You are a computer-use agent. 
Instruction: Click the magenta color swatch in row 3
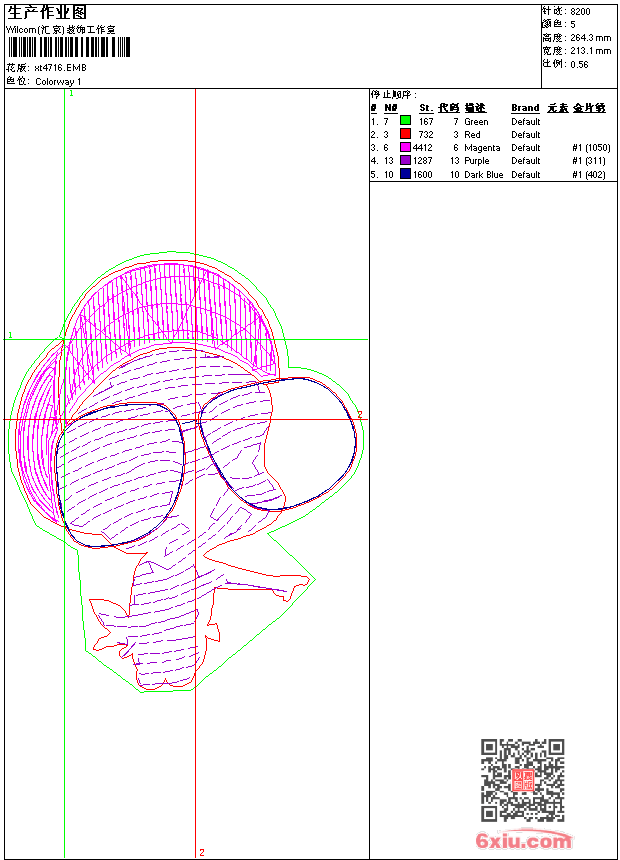(405, 147)
